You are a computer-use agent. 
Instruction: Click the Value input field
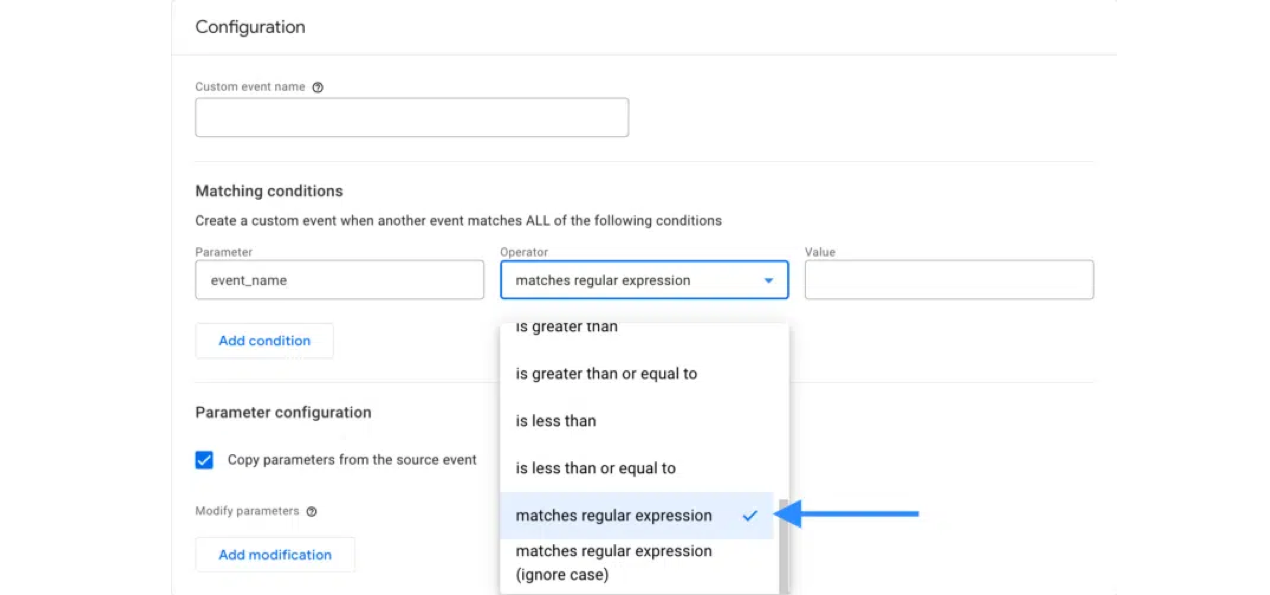949,280
